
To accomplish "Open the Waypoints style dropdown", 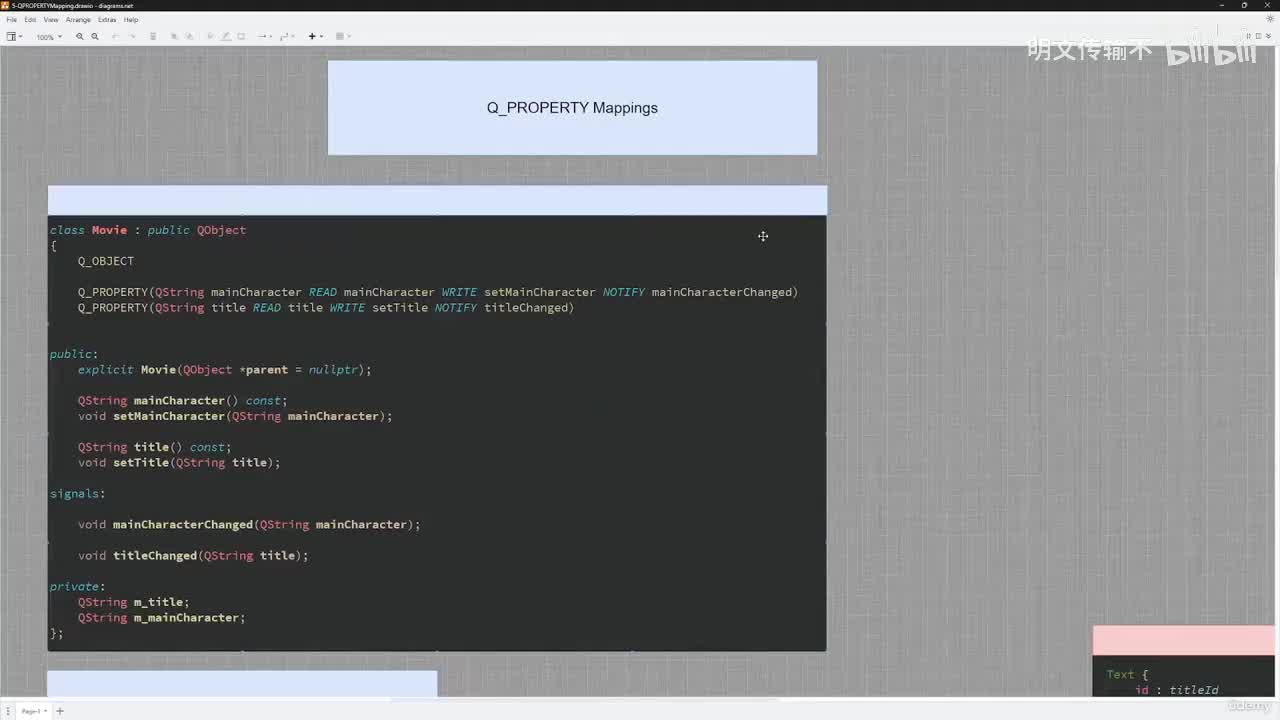I will [x=287, y=37].
